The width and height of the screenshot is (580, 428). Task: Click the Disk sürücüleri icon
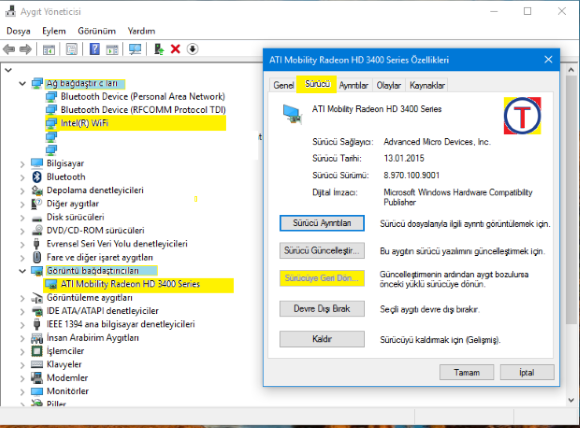click(37, 218)
